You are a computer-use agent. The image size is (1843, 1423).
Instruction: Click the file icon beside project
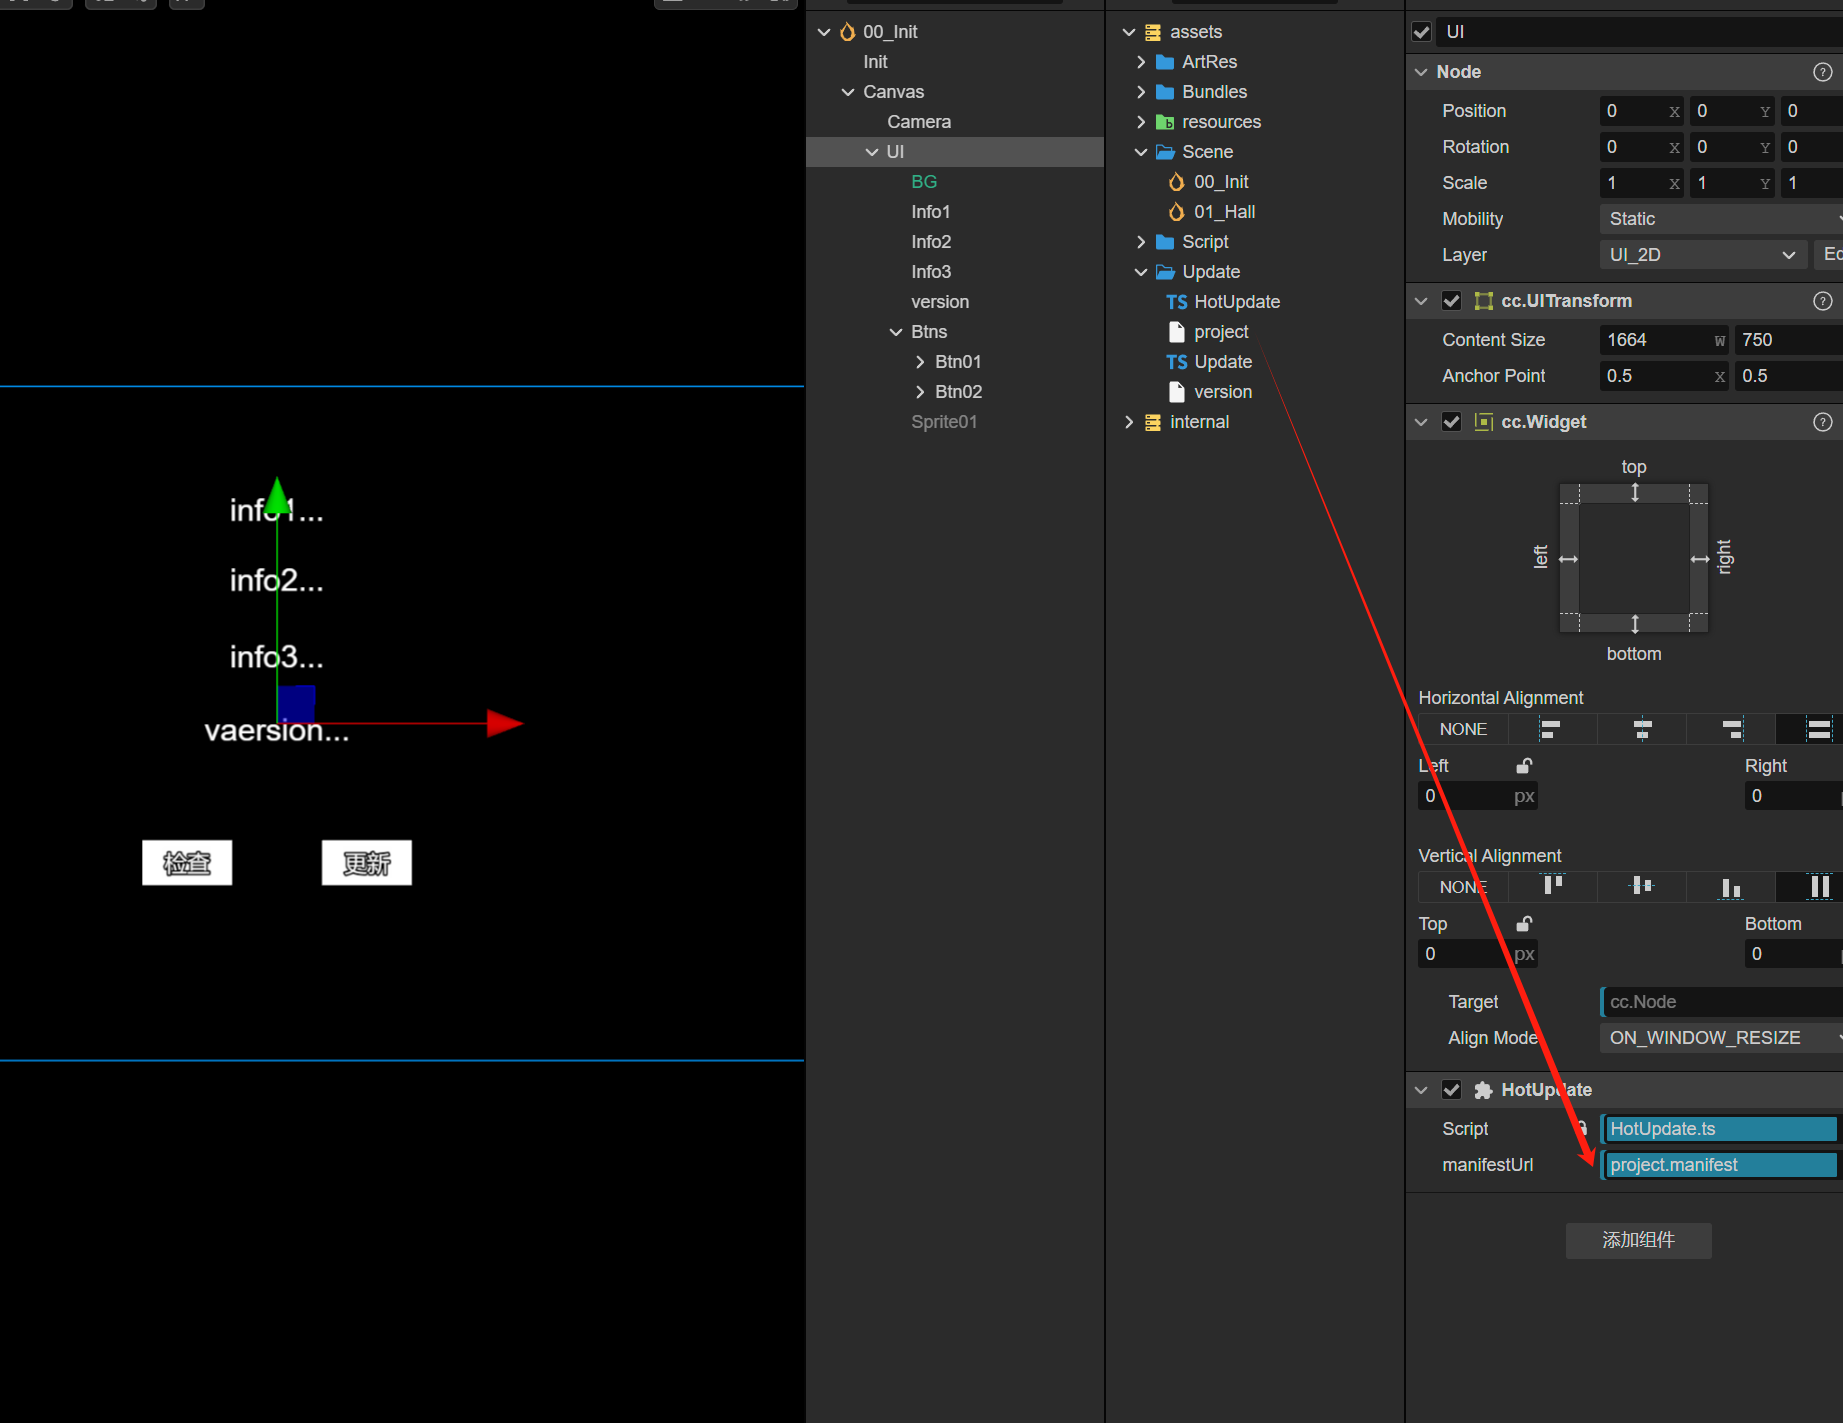point(1177,332)
